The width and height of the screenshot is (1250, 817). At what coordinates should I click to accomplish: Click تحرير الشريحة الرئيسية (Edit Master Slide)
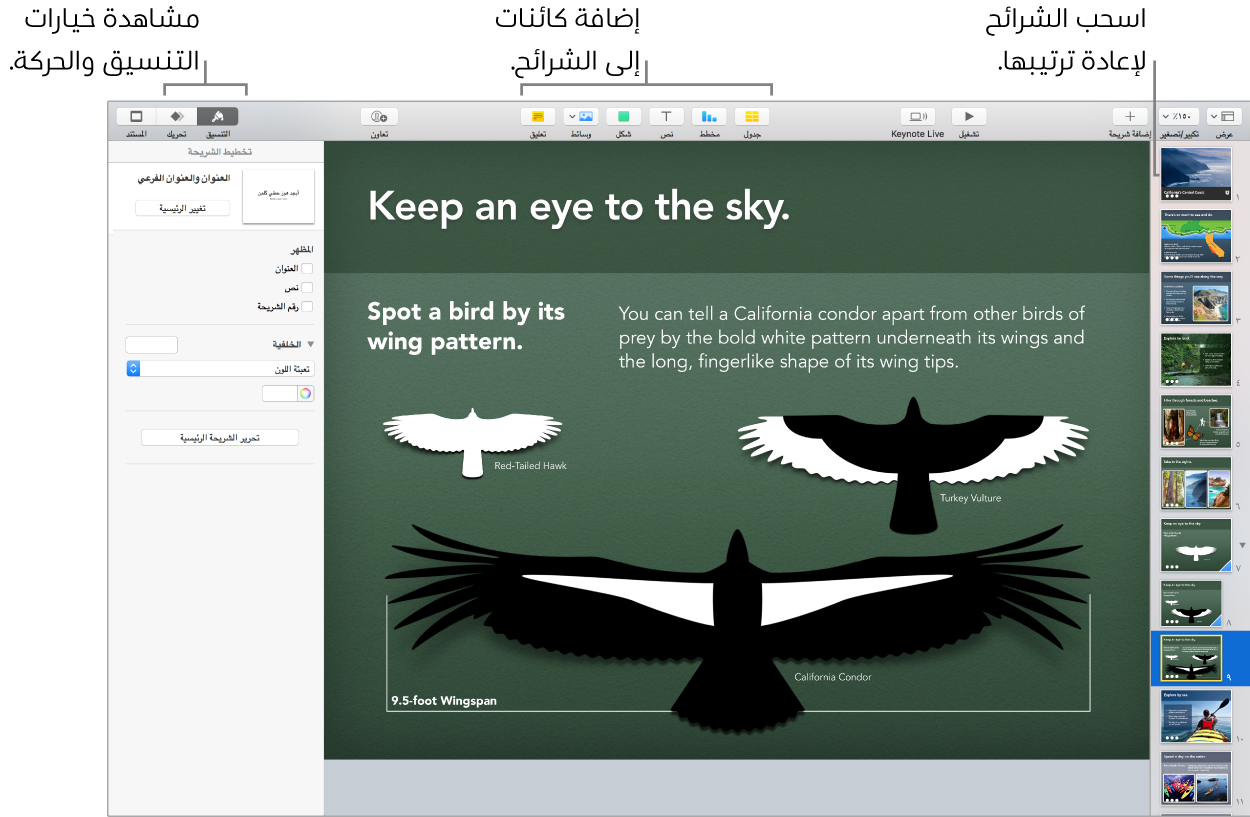point(219,437)
